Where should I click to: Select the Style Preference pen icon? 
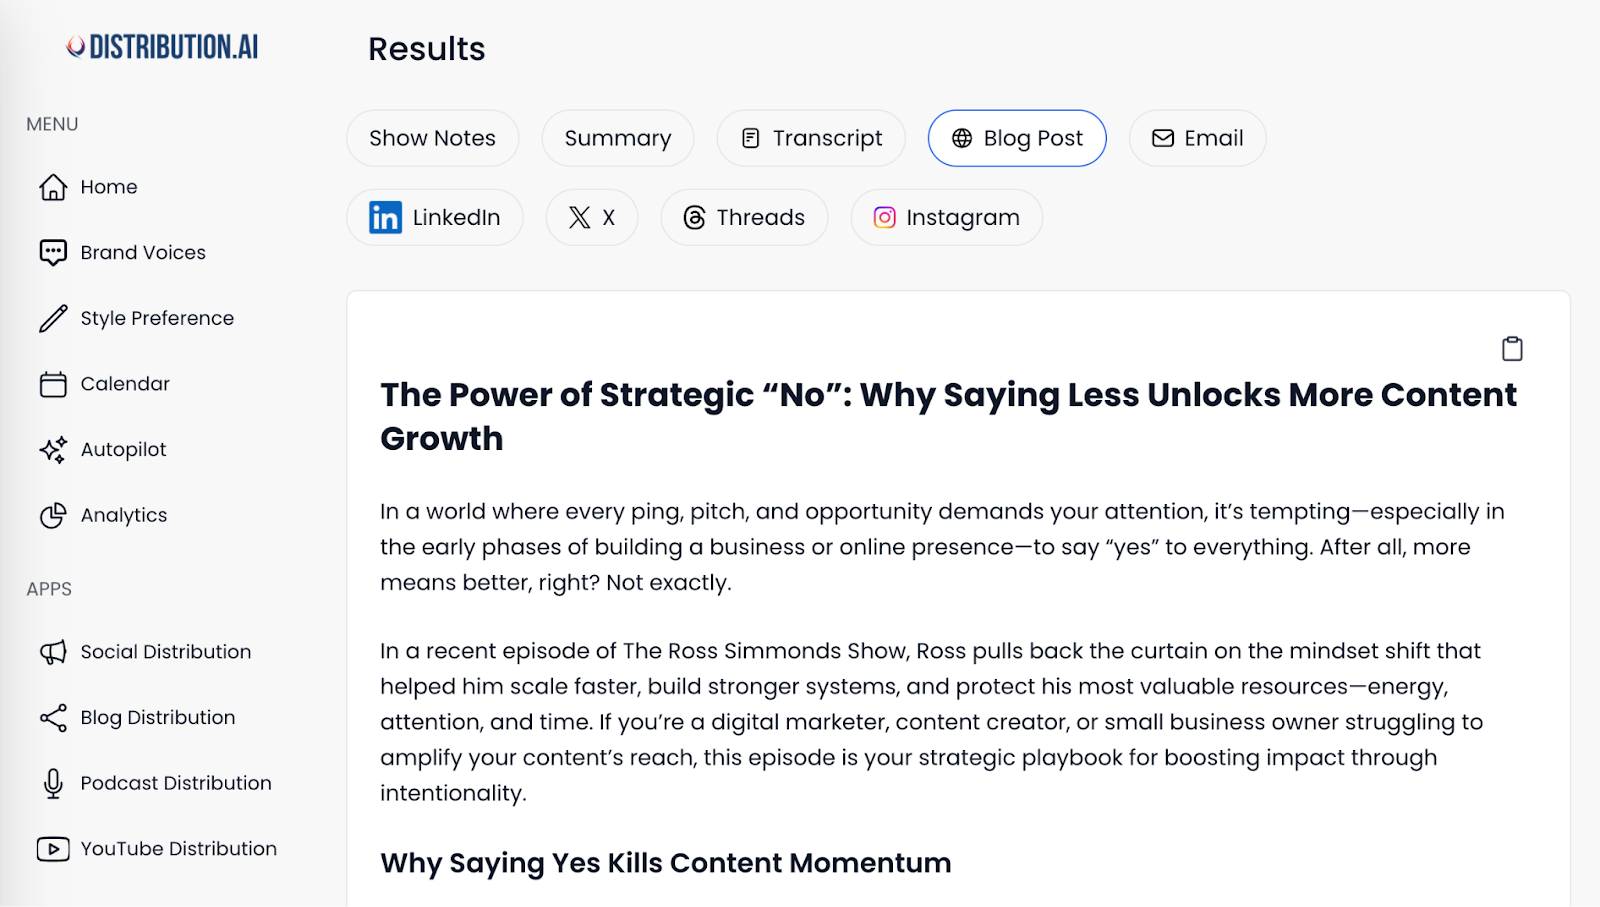point(53,318)
